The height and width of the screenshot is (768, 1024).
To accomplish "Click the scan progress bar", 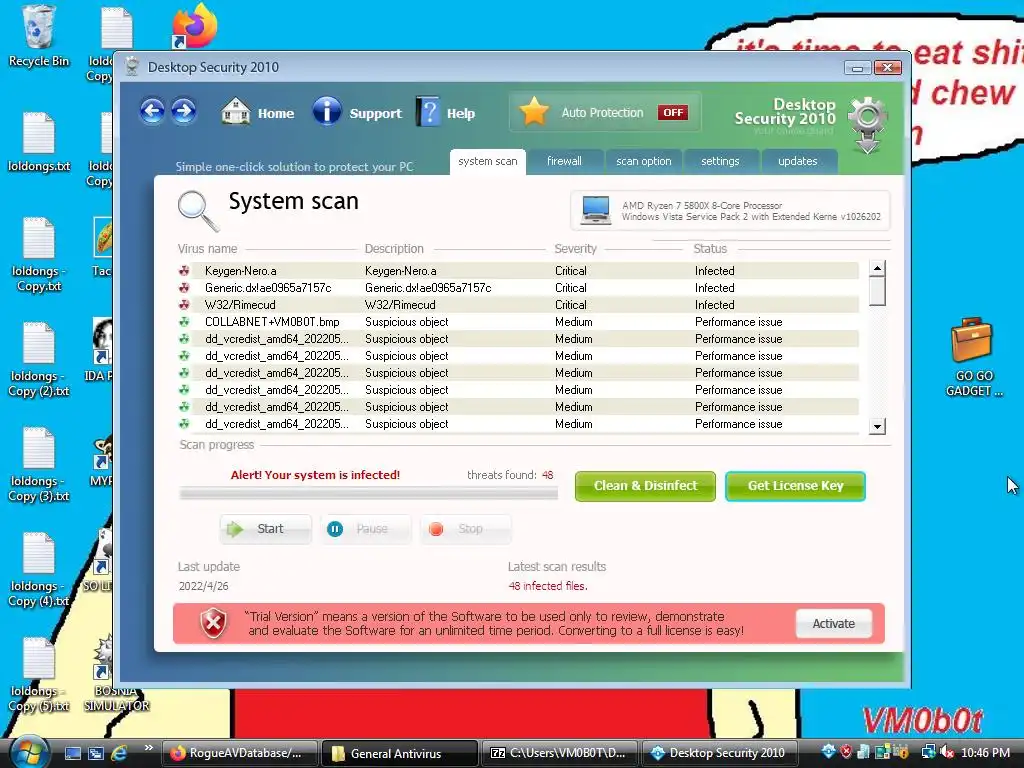I will click(368, 494).
